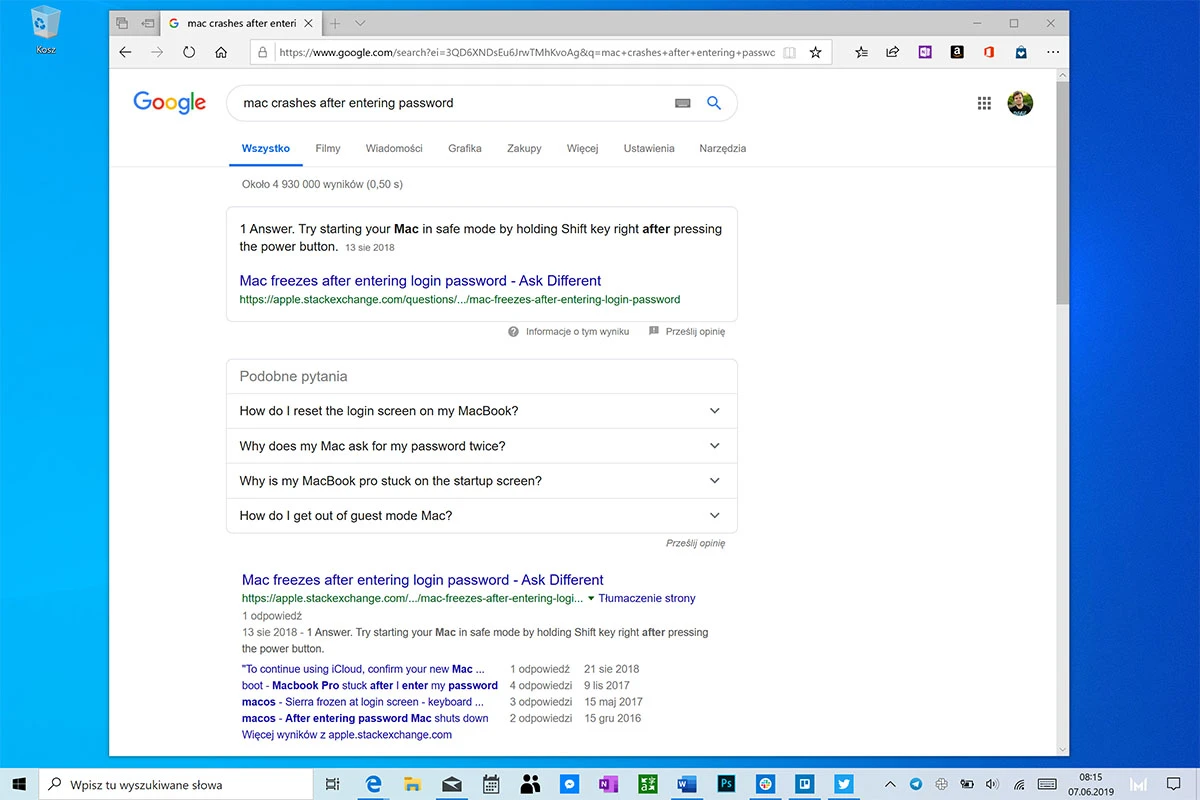Open the Microsoft Store shopping bag extension
This screenshot has width=1200, height=800.
point(1021,53)
